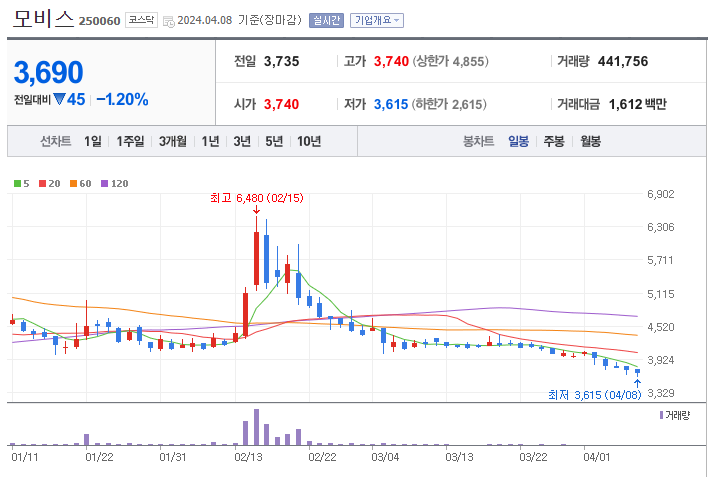The height and width of the screenshot is (477, 708).
Task: Click the 03/13 date axis label
Action: click(459, 457)
